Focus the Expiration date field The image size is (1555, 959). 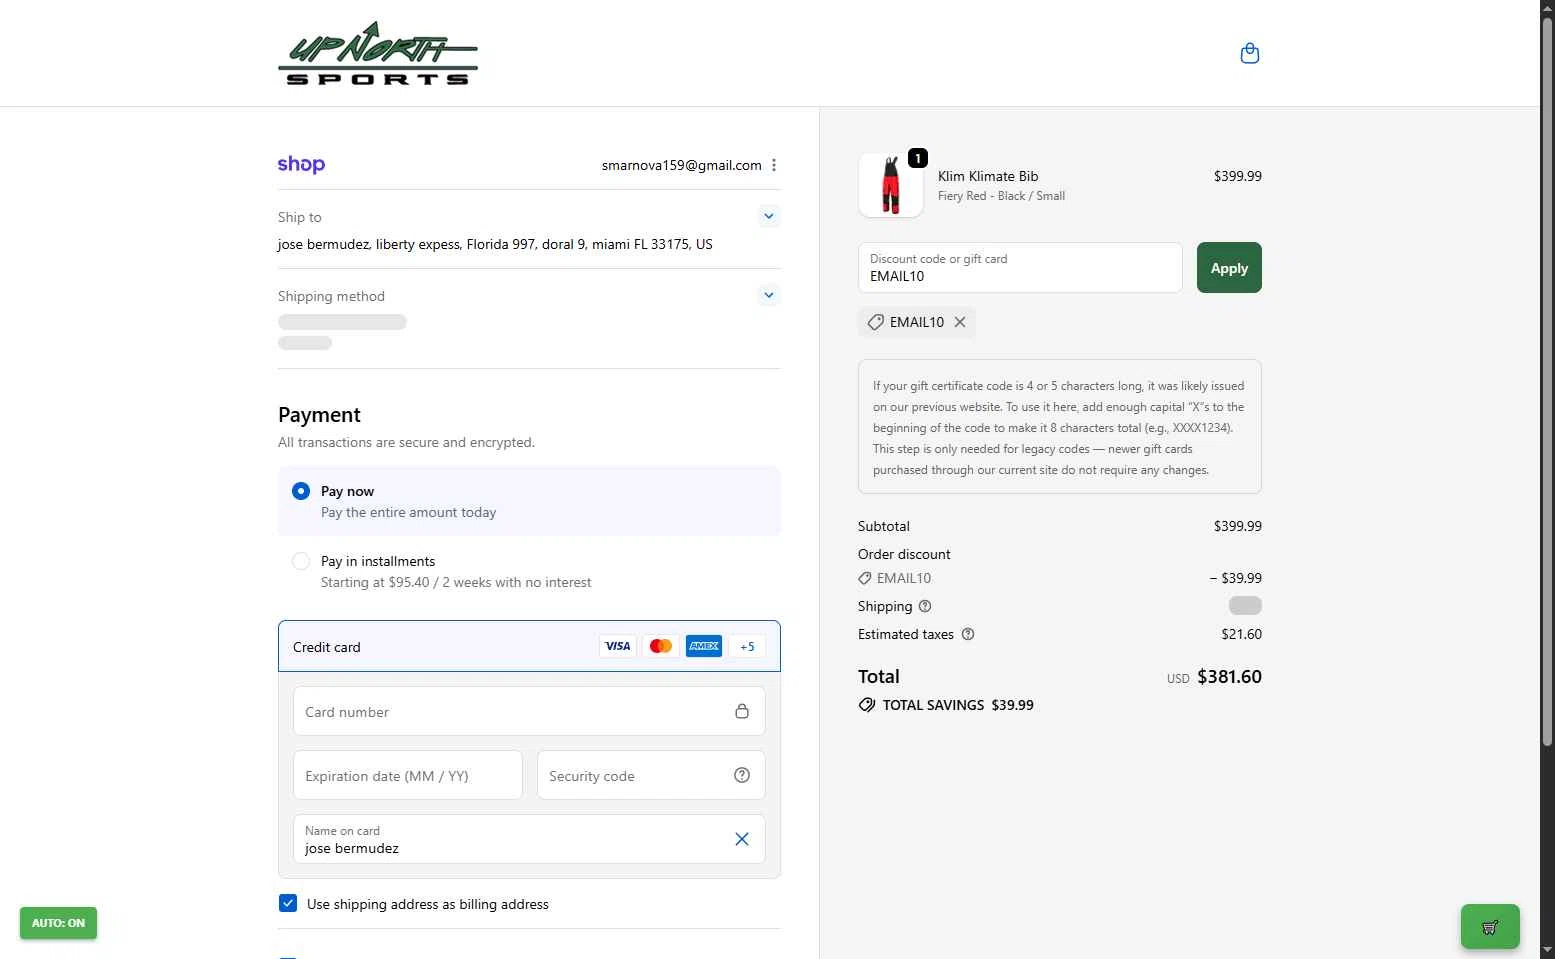point(408,775)
